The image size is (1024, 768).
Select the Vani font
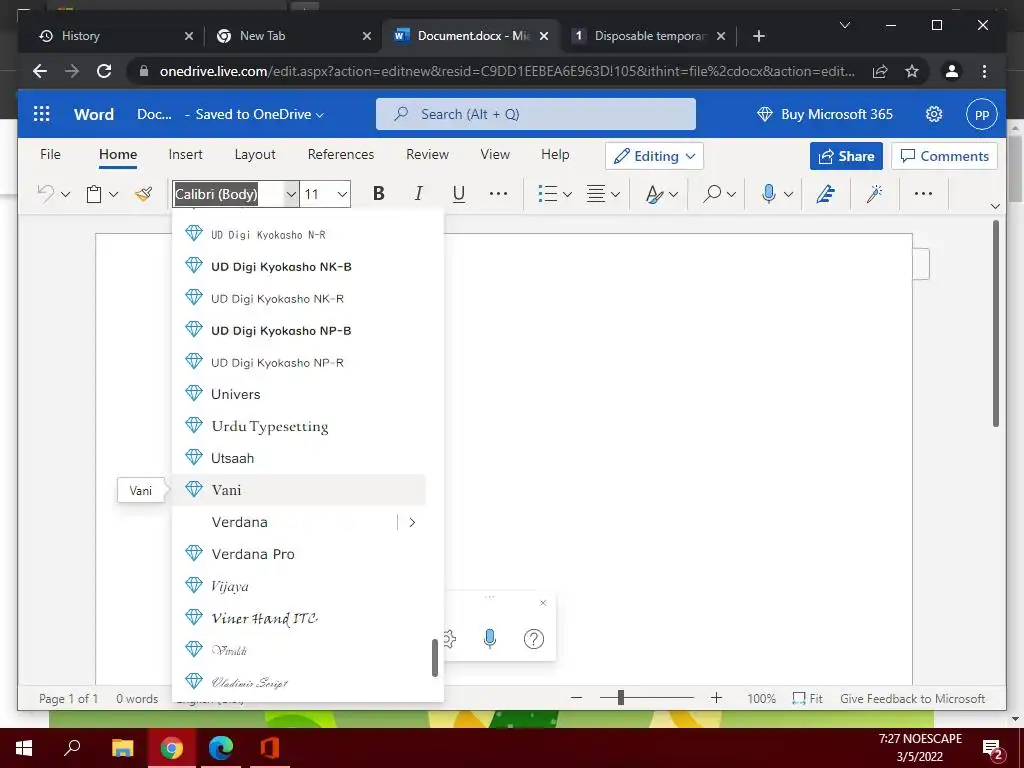(x=299, y=490)
